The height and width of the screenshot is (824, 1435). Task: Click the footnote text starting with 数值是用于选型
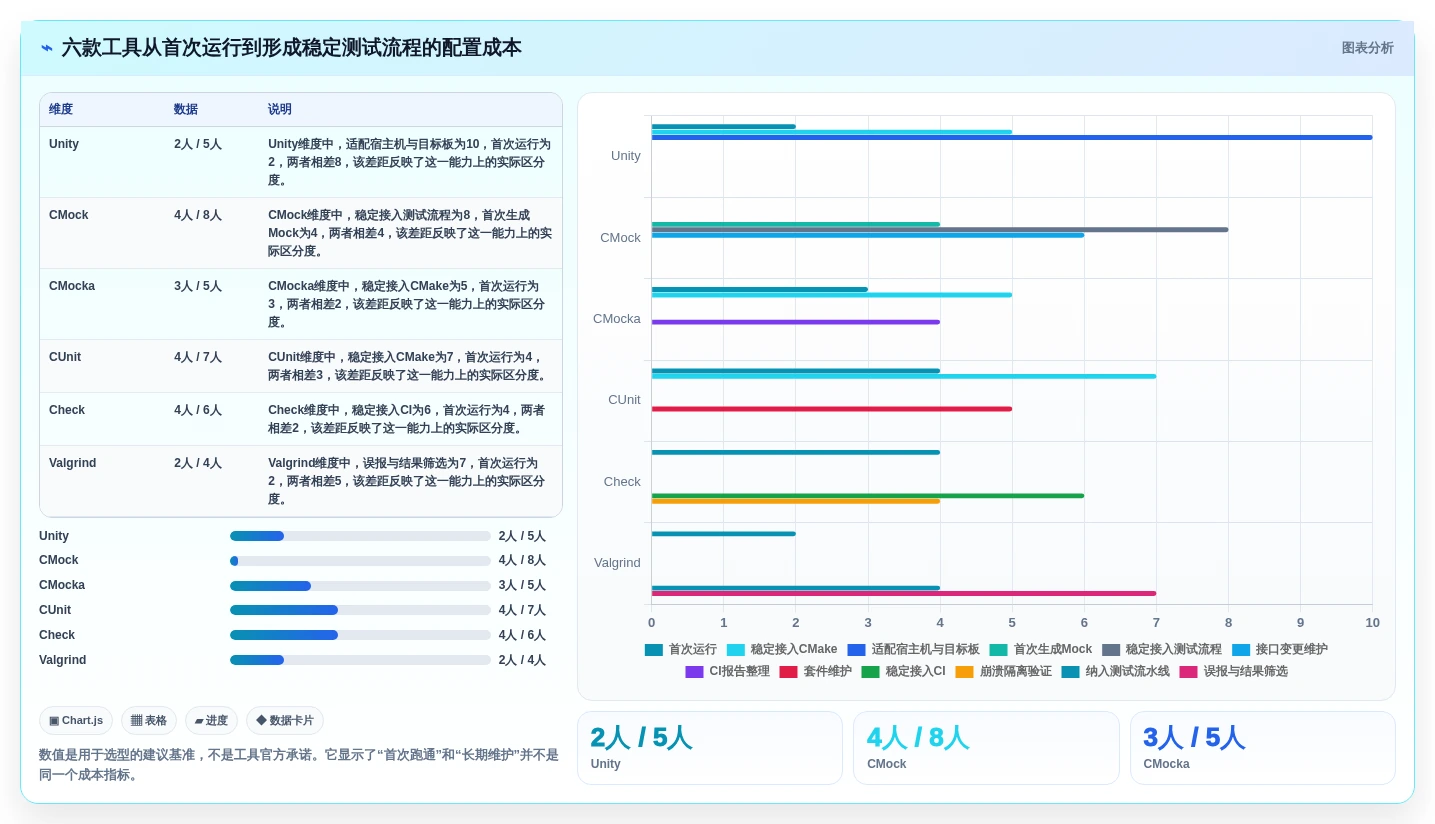[x=299, y=765]
